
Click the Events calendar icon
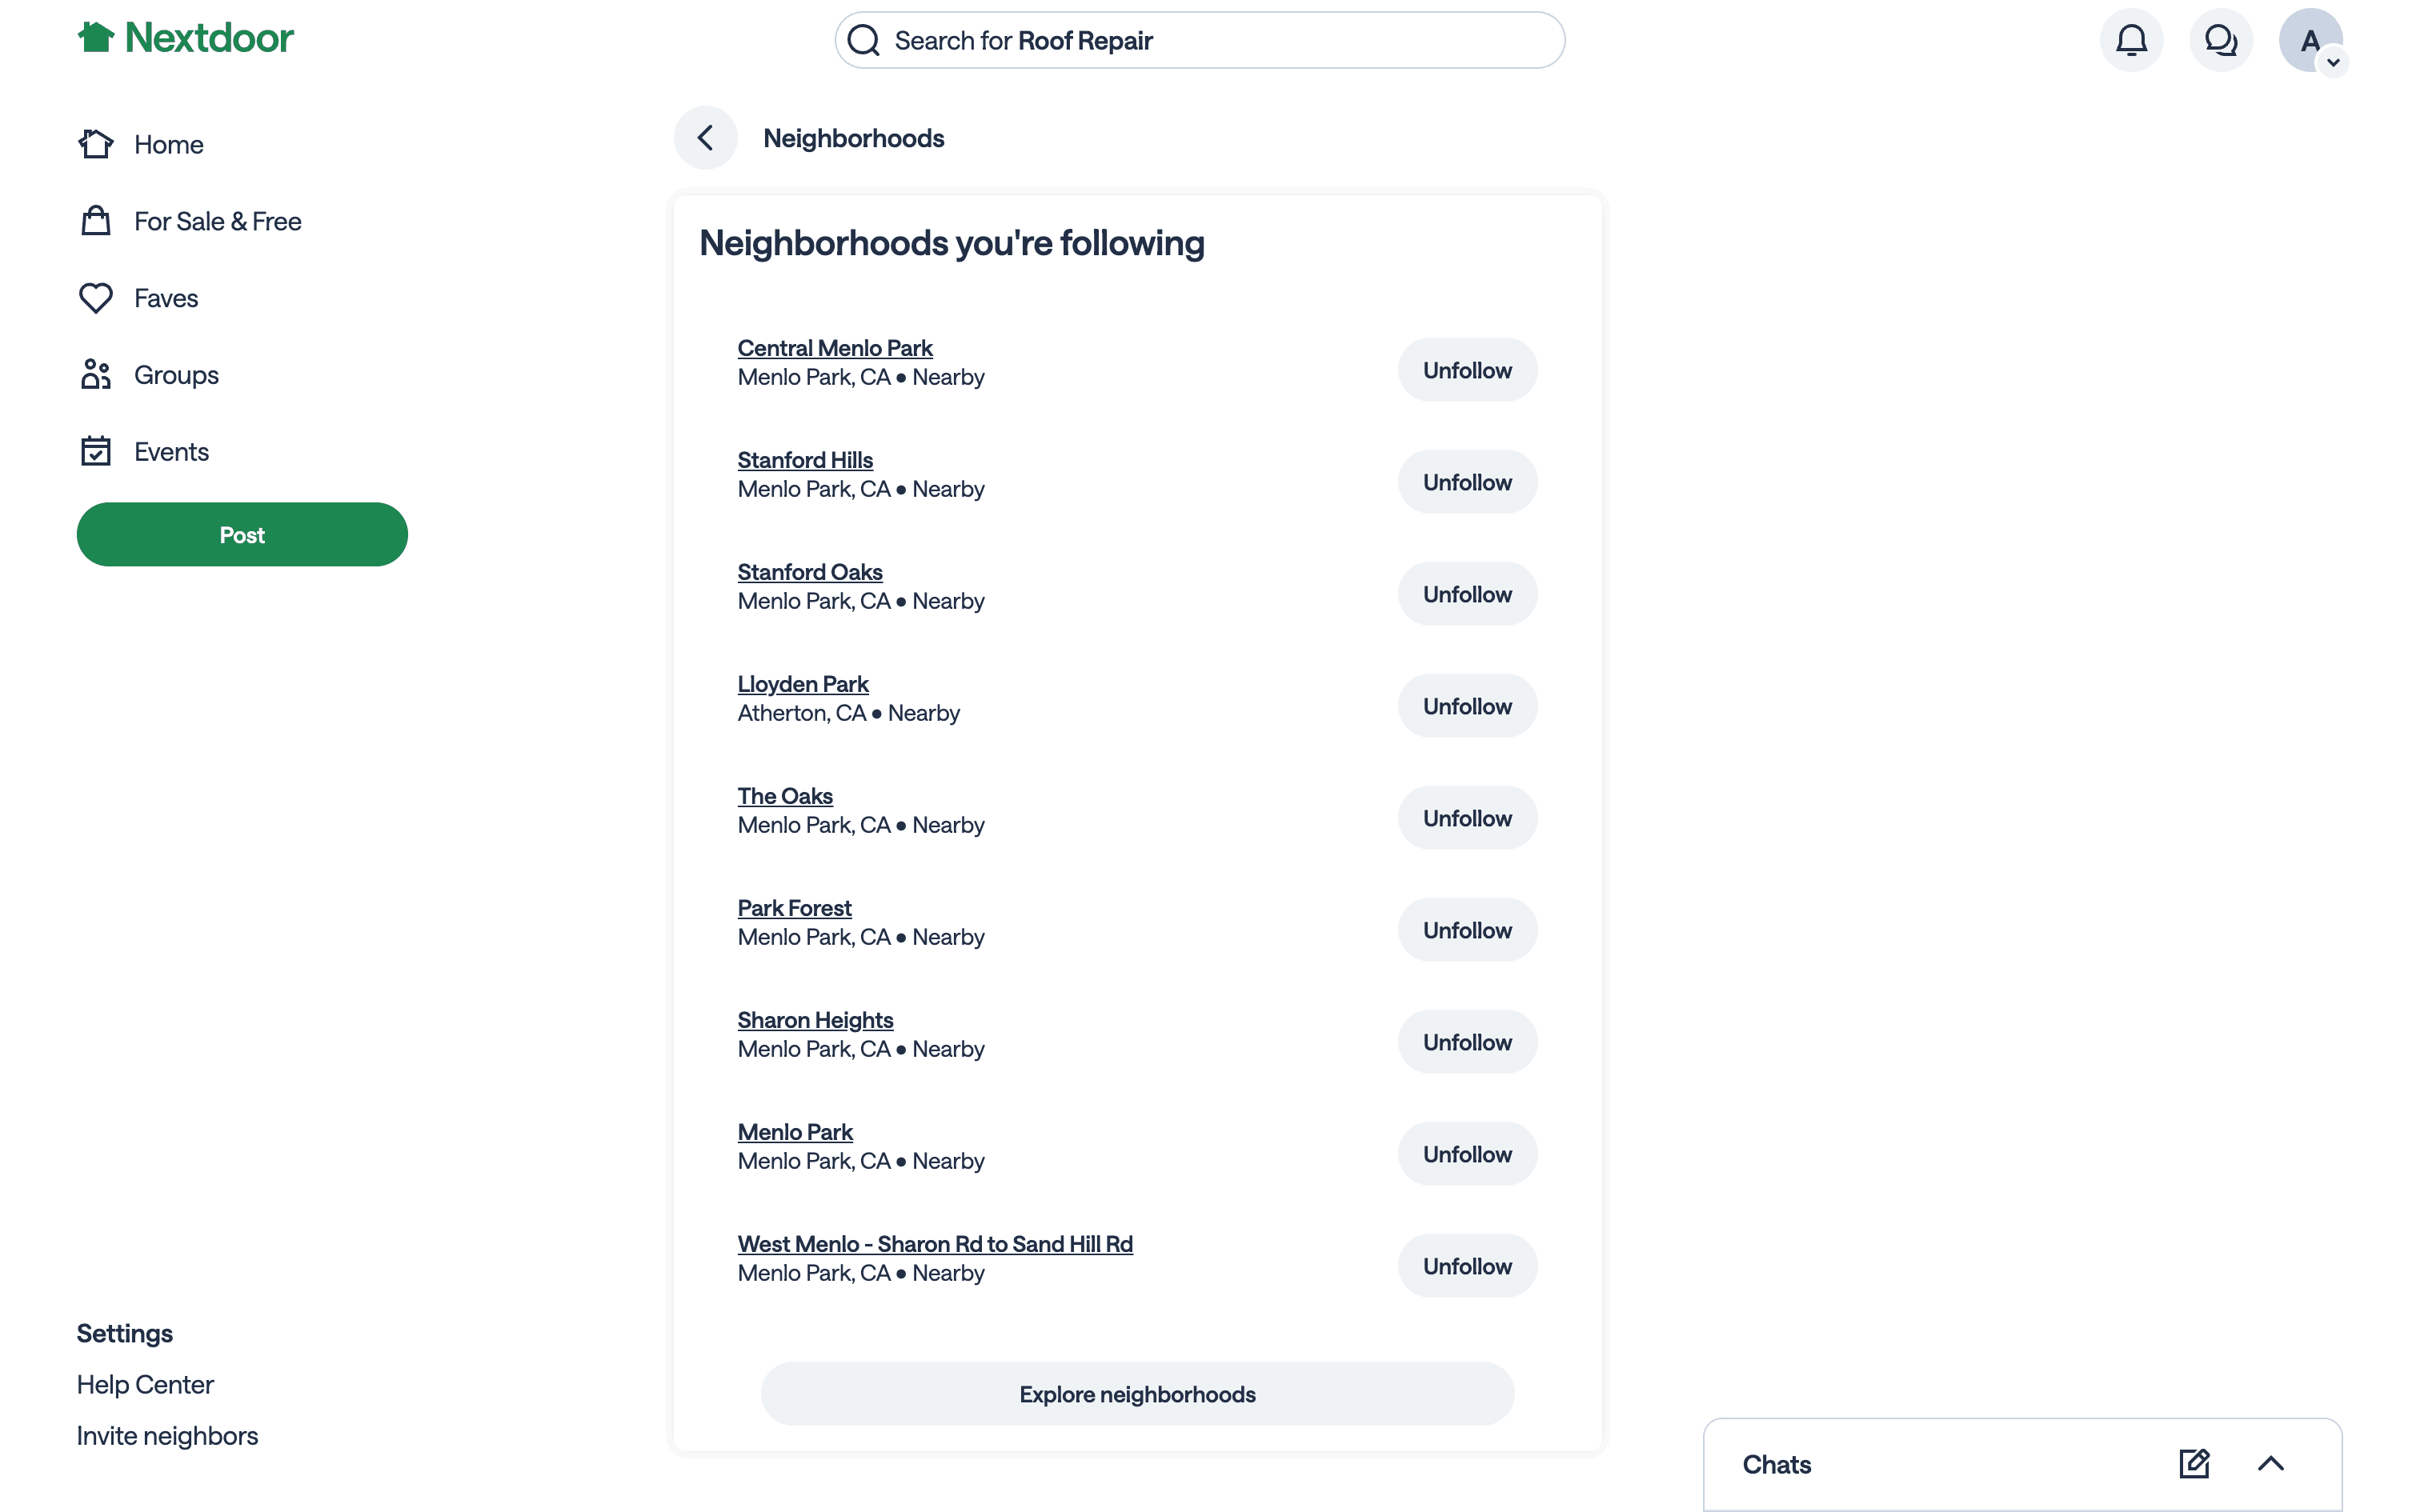96,452
